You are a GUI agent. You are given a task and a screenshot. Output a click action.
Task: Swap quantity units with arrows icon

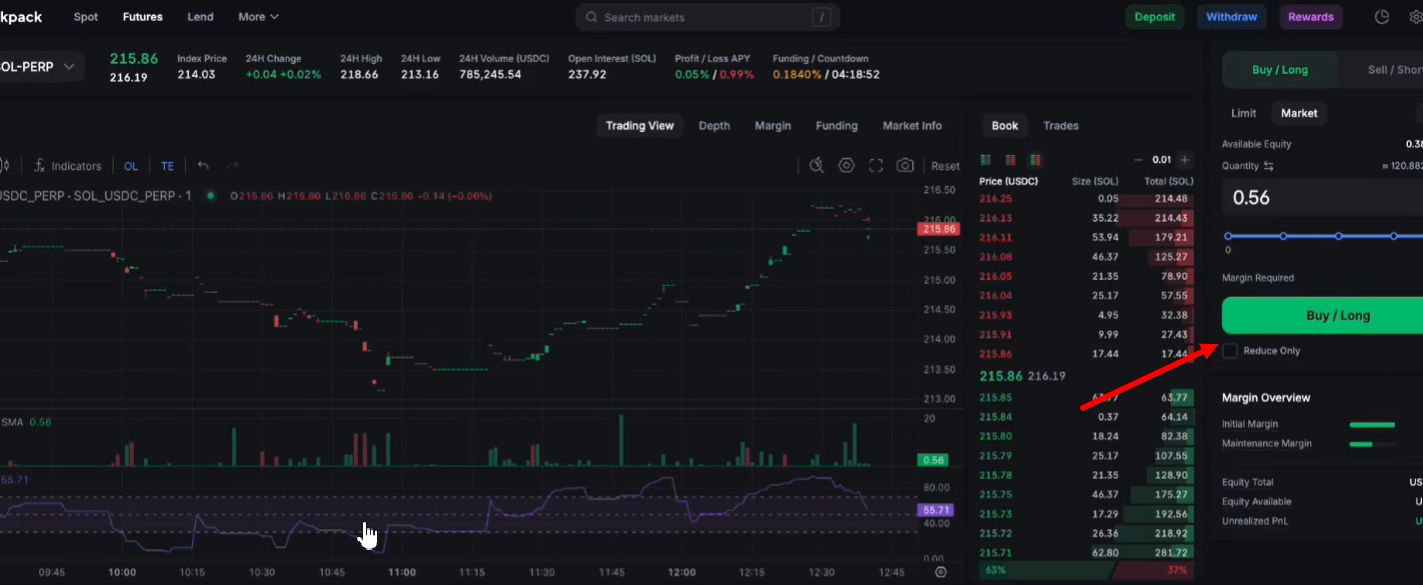[x=1269, y=166]
